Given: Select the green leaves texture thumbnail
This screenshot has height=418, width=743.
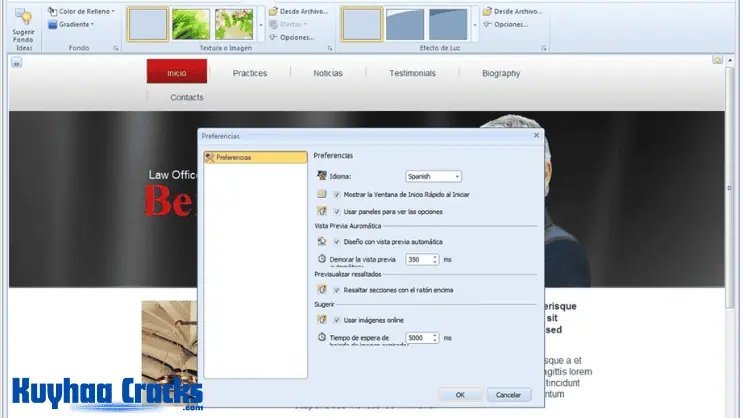Looking at the screenshot, I should point(190,24).
